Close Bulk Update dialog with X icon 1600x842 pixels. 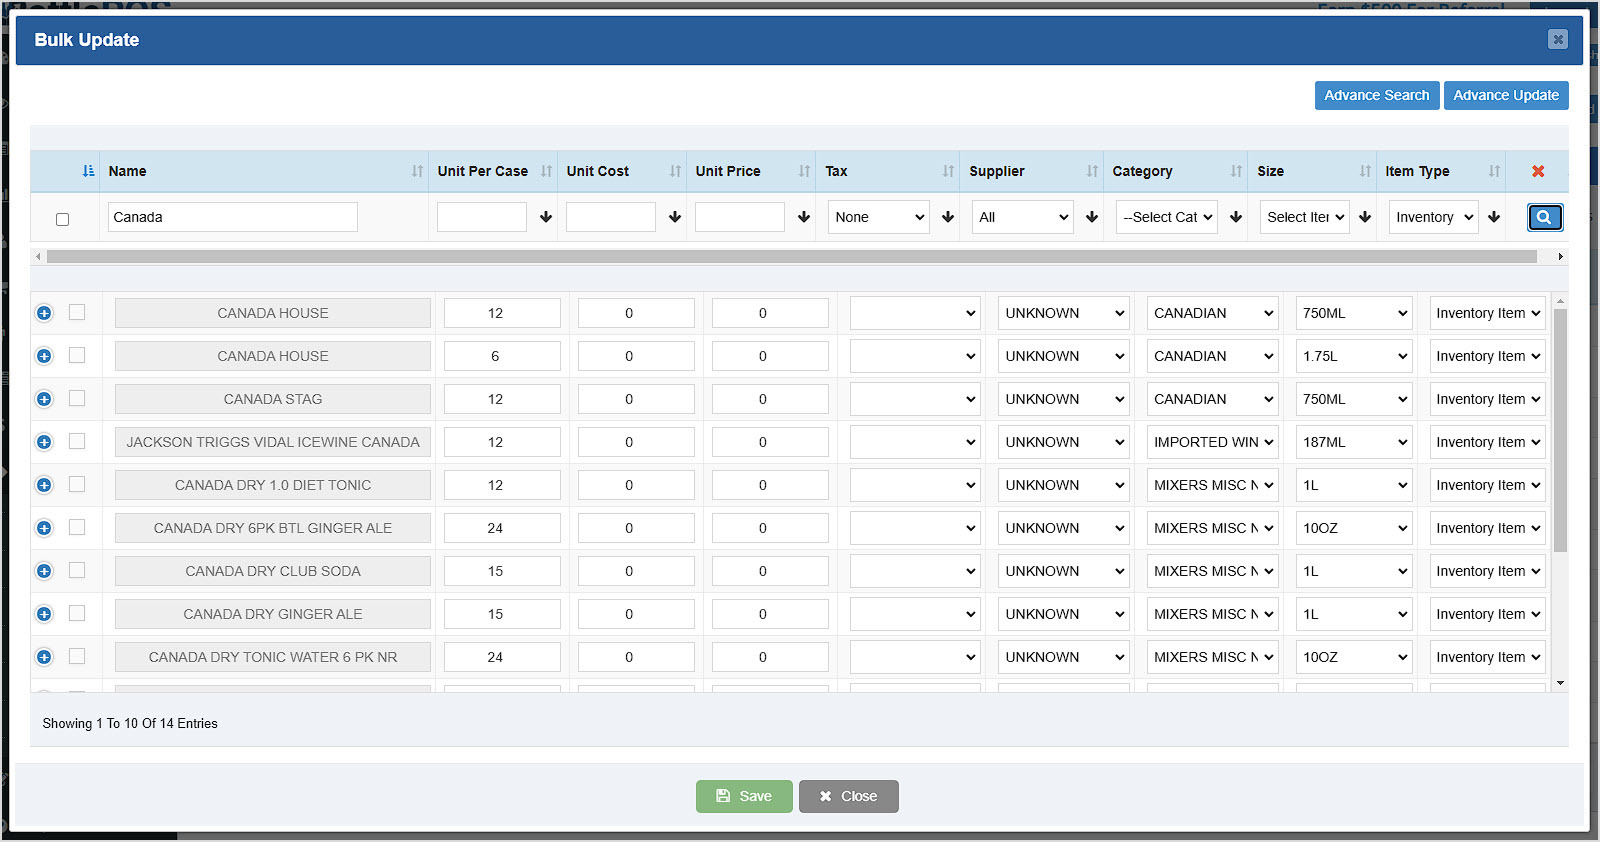pyautogui.click(x=1558, y=39)
